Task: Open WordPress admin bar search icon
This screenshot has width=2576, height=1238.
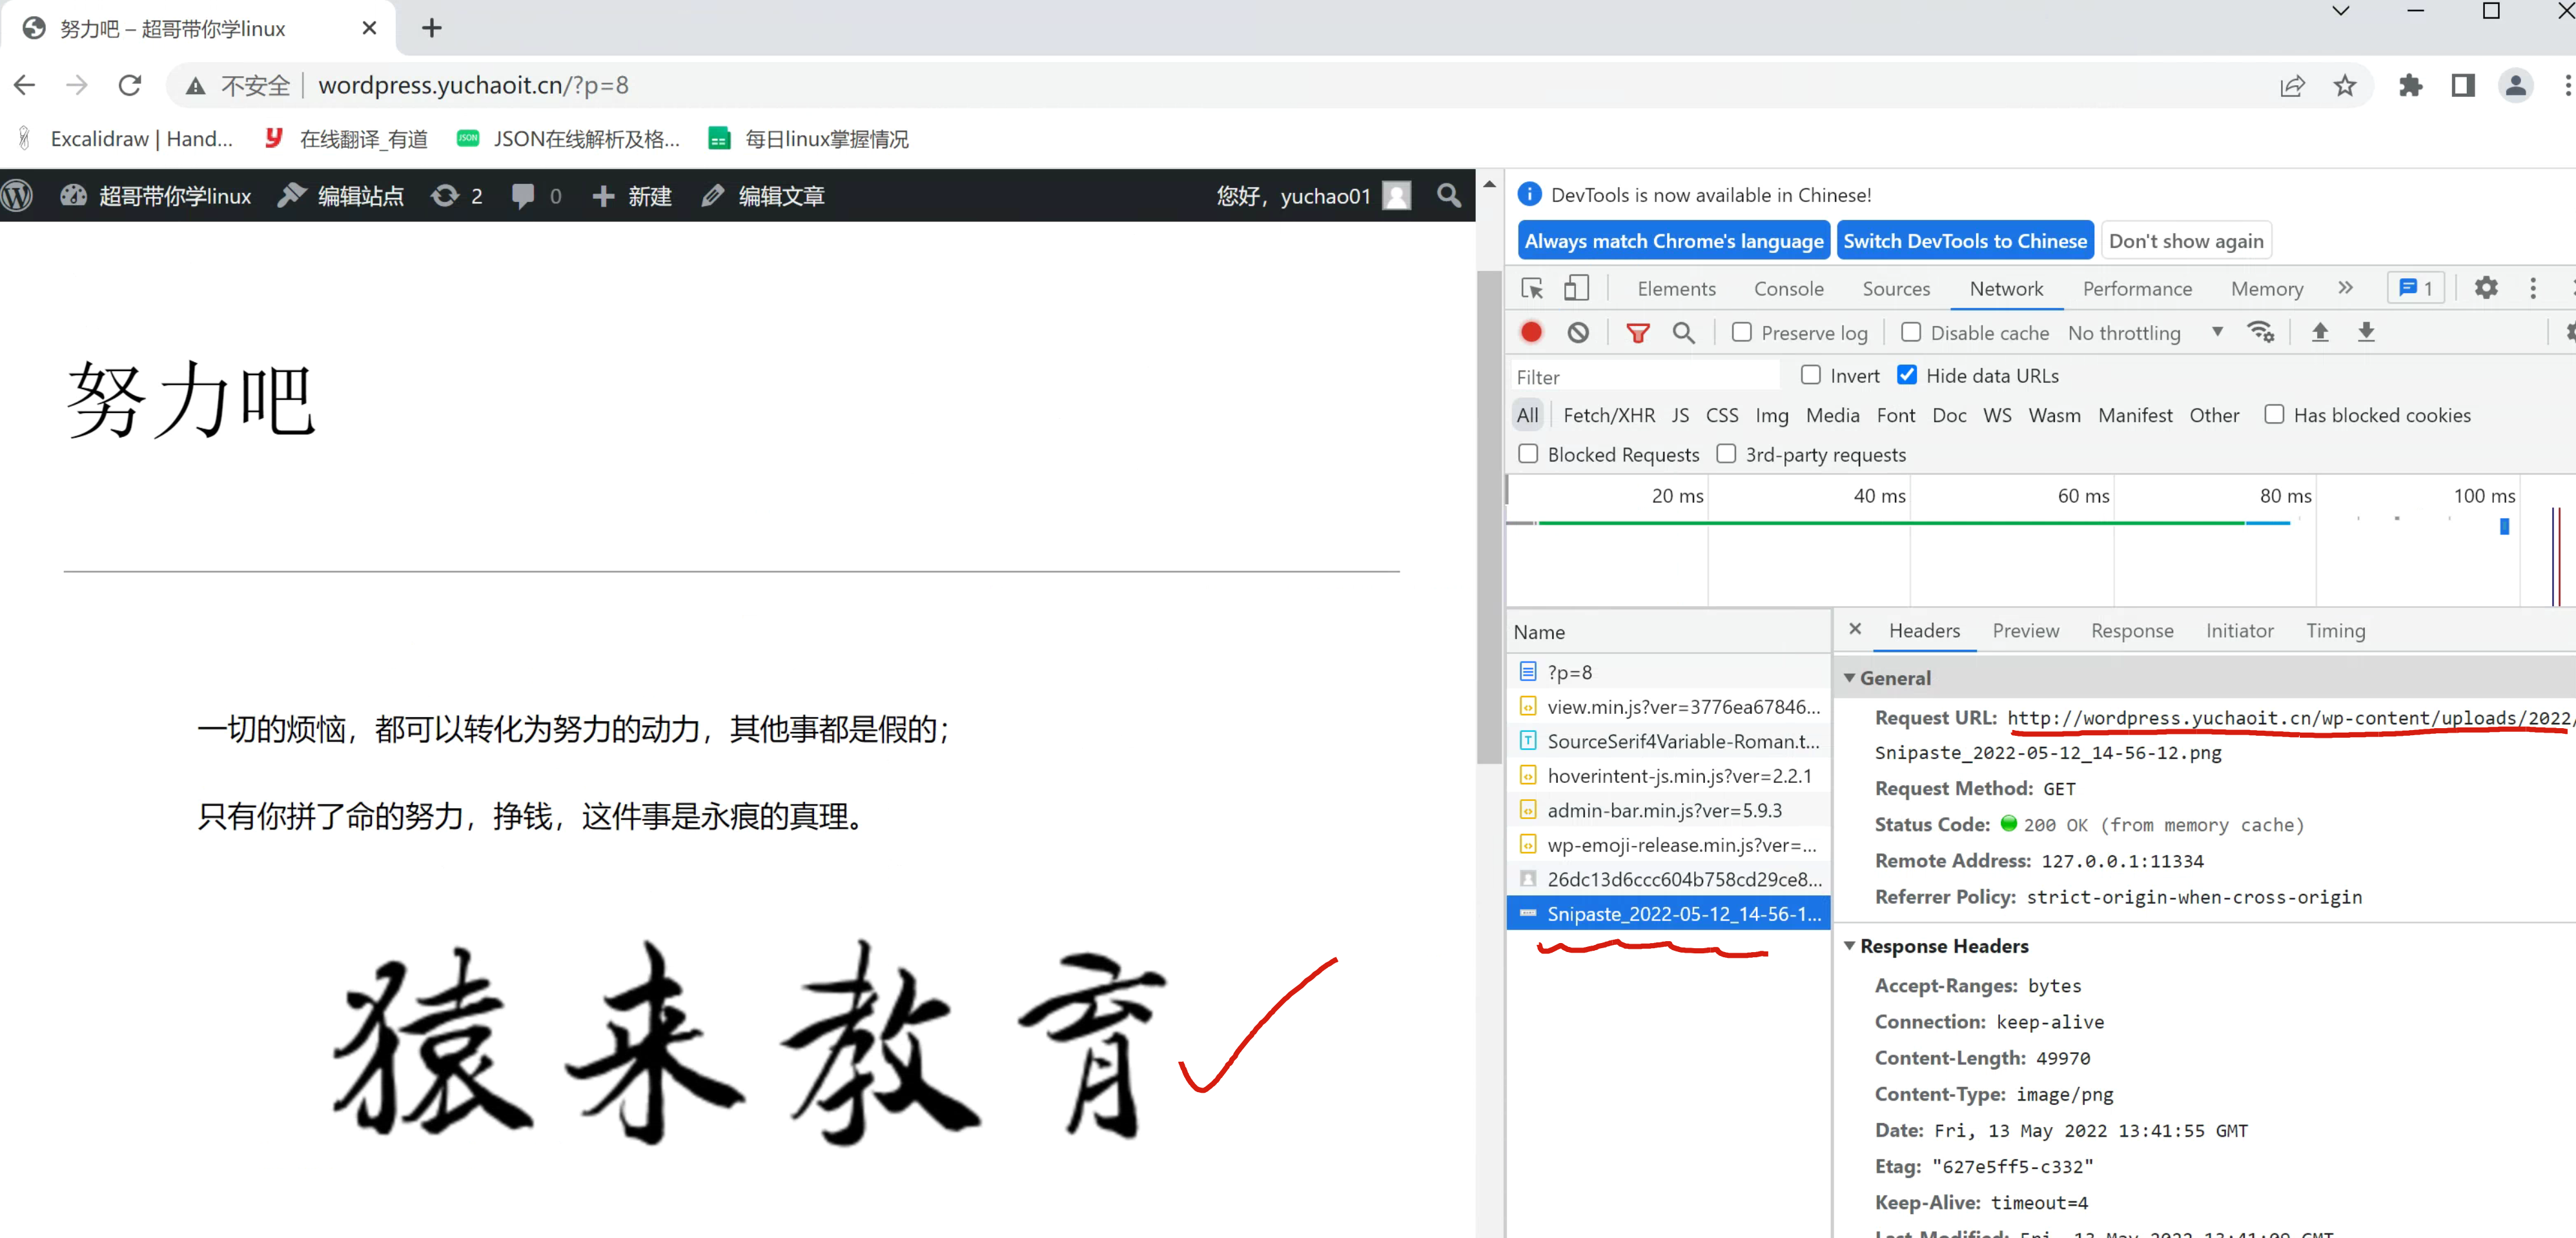Action: (x=1448, y=196)
